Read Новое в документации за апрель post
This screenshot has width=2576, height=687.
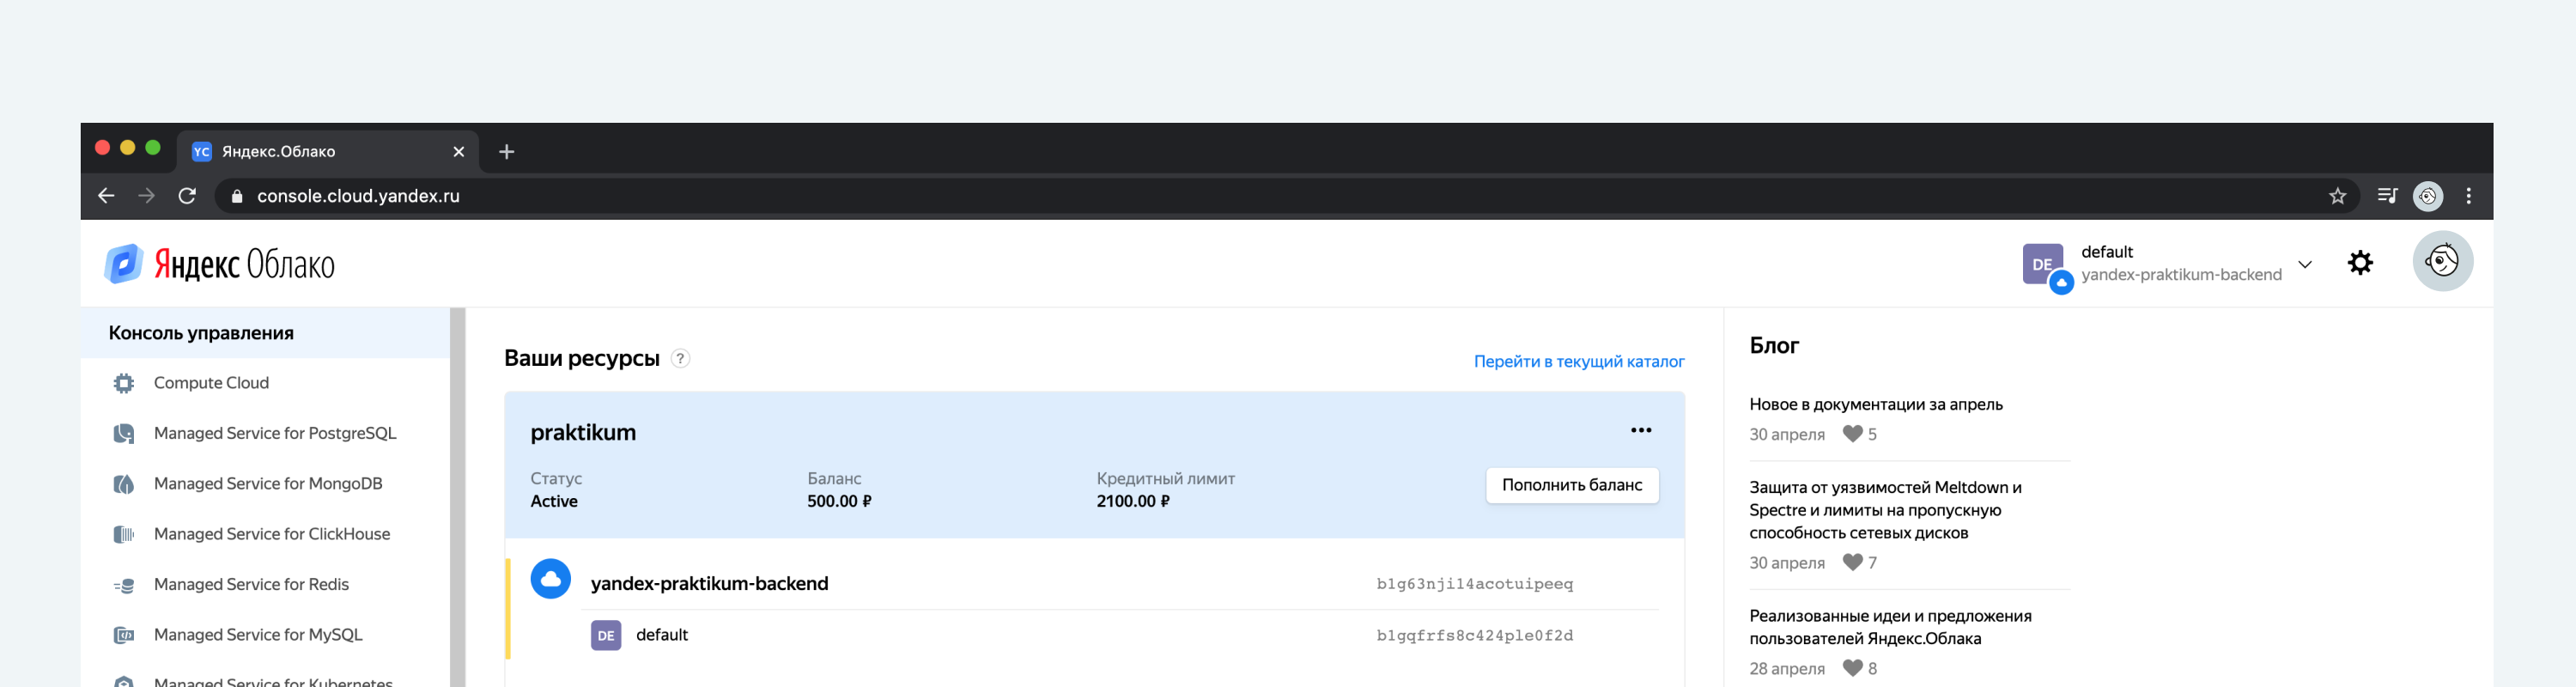(x=1875, y=404)
